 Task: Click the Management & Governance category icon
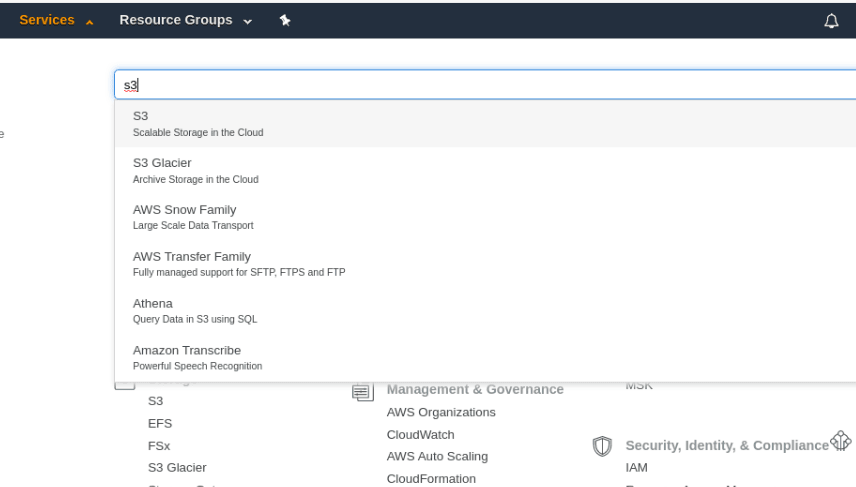coord(362,392)
